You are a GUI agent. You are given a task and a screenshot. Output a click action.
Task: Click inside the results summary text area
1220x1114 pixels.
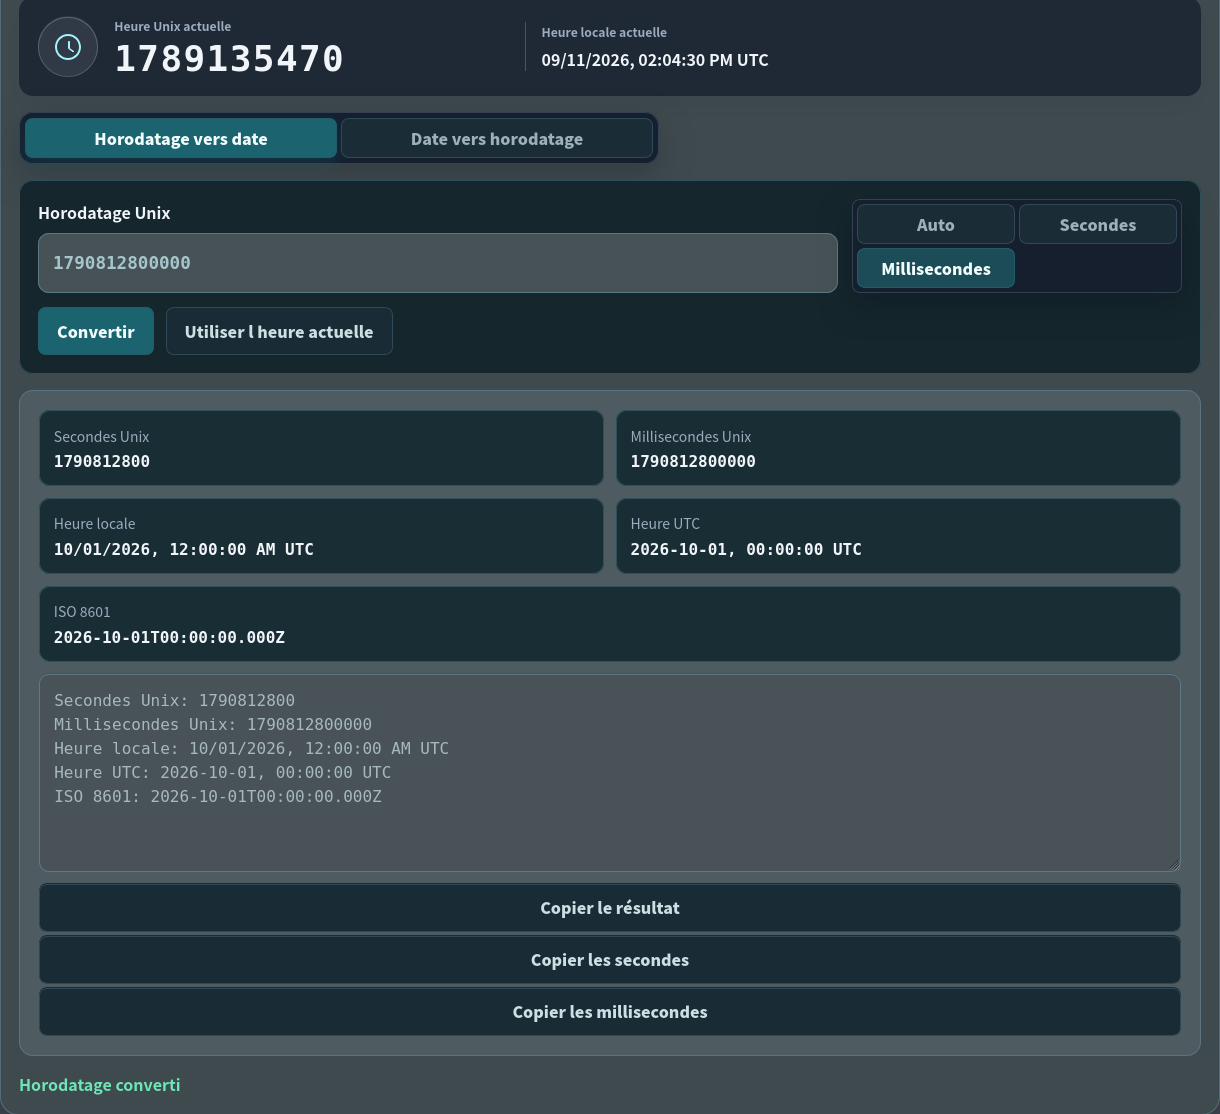[x=610, y=773]
